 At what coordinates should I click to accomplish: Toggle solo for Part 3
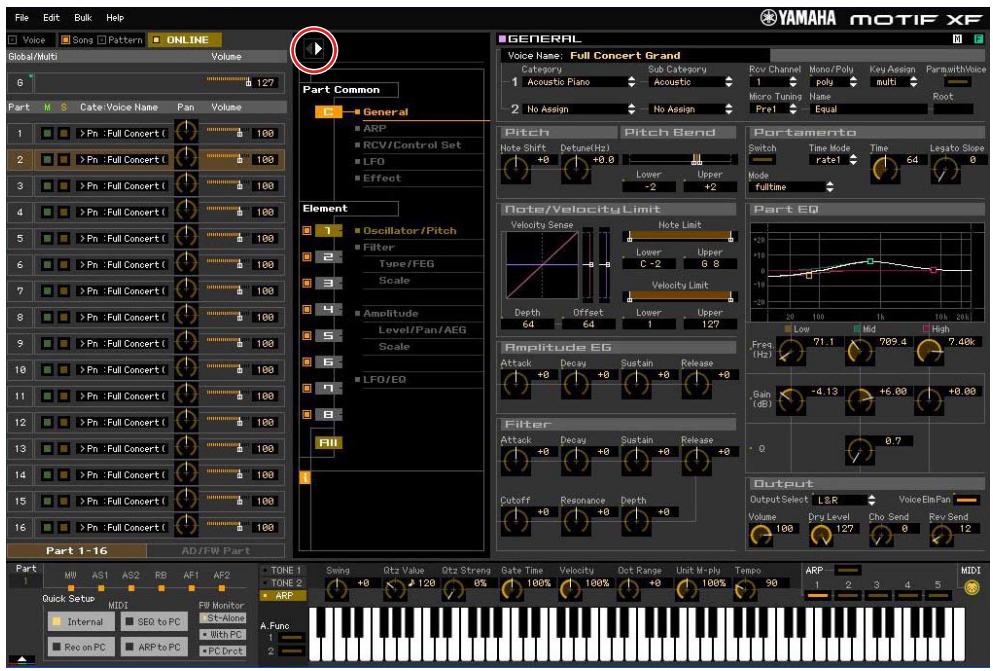(x=63, y=186)
